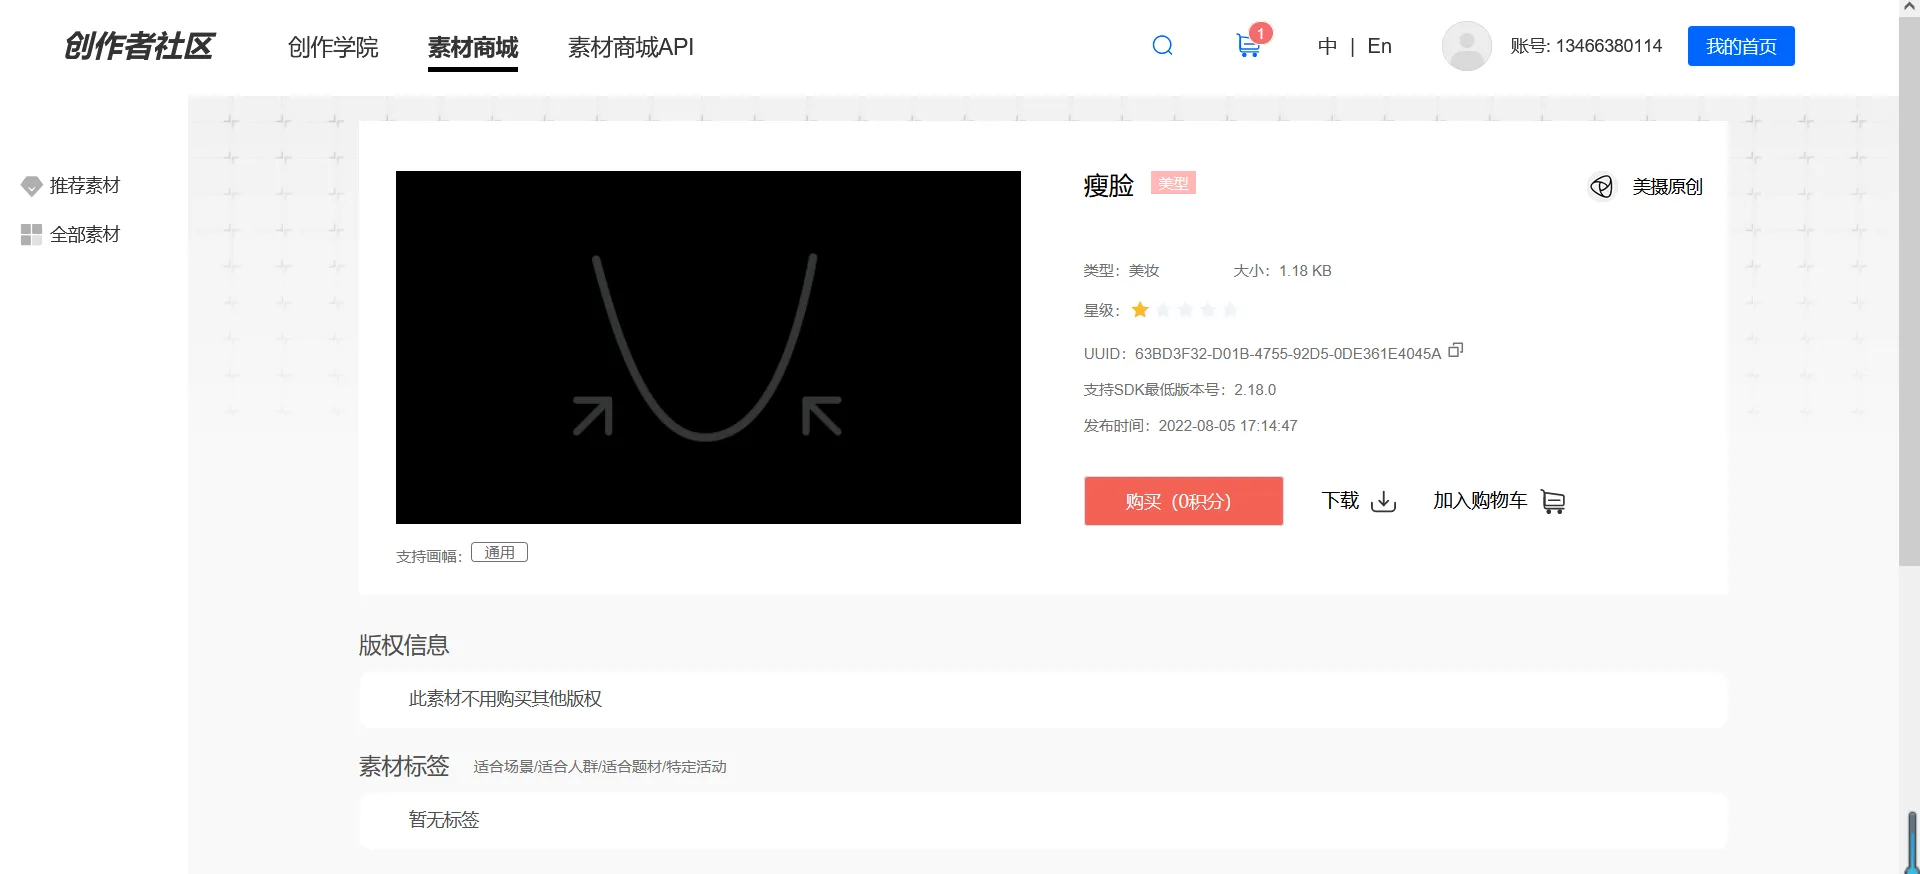Click the 推荐素材 diamond icon
The height and width of the screenshot is (874, 1920).
coord(31,186)
